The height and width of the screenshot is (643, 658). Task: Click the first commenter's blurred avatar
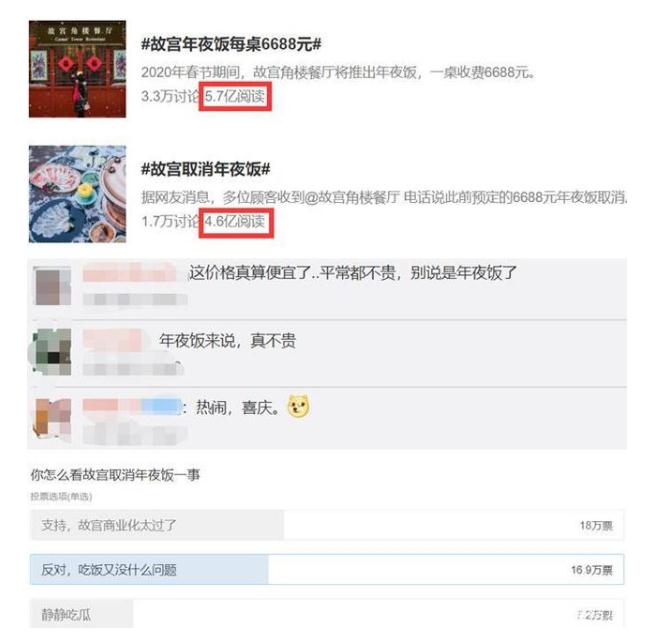pos(52,287)
